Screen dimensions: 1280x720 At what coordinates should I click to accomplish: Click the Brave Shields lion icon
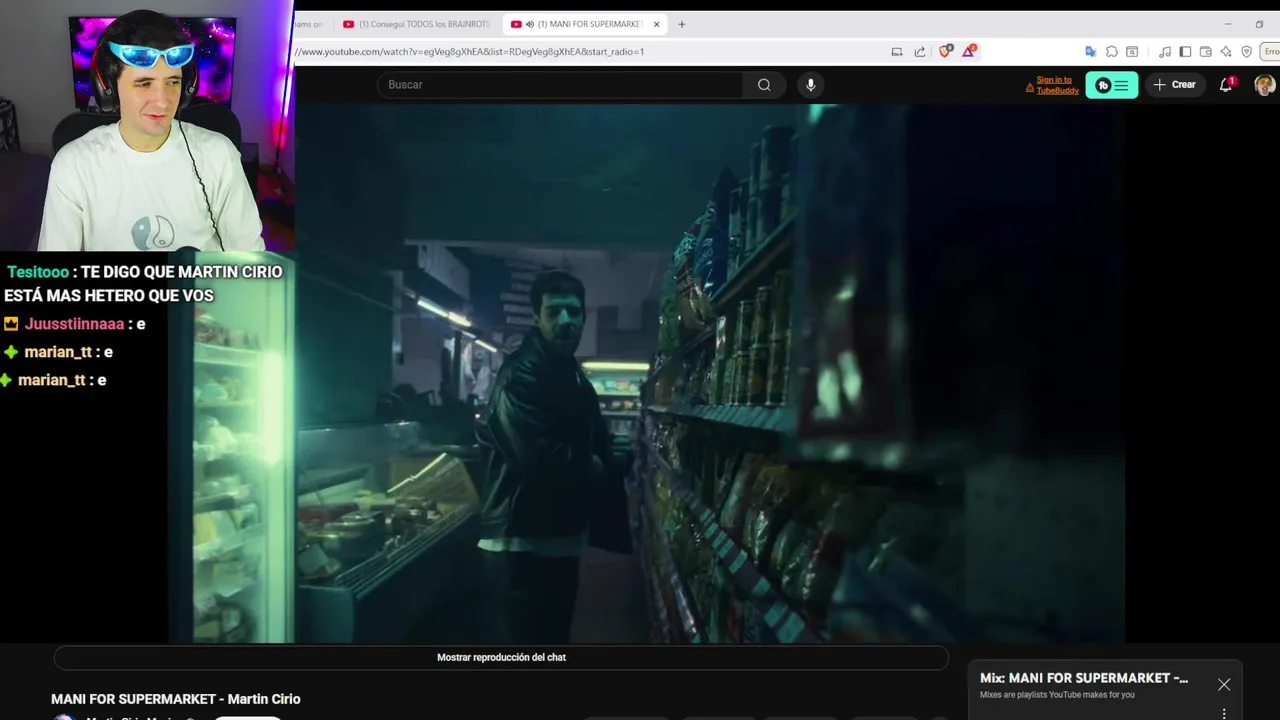tap(945, 52)
